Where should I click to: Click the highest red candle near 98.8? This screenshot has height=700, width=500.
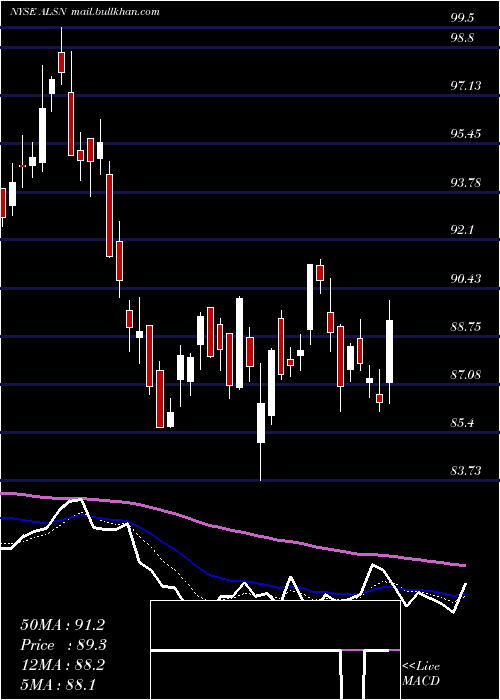(62, 62)
